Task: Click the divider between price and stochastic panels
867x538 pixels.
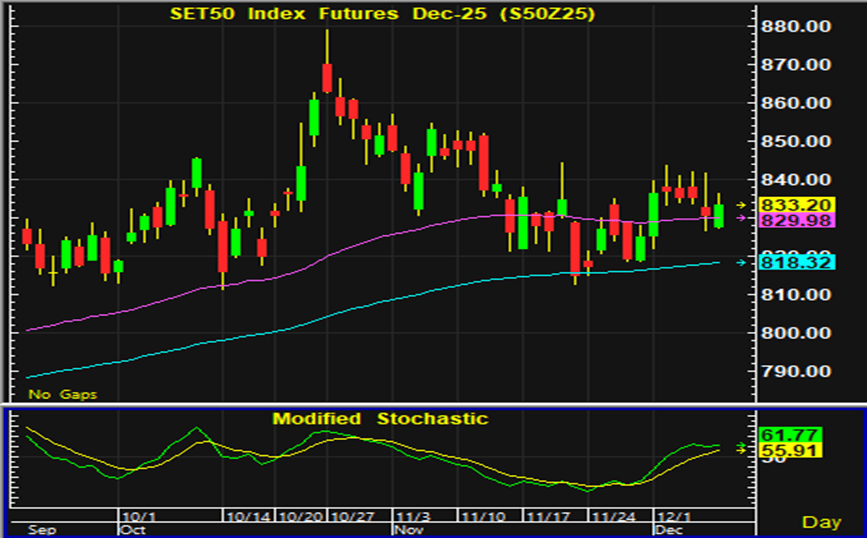Action: [380, 404]
